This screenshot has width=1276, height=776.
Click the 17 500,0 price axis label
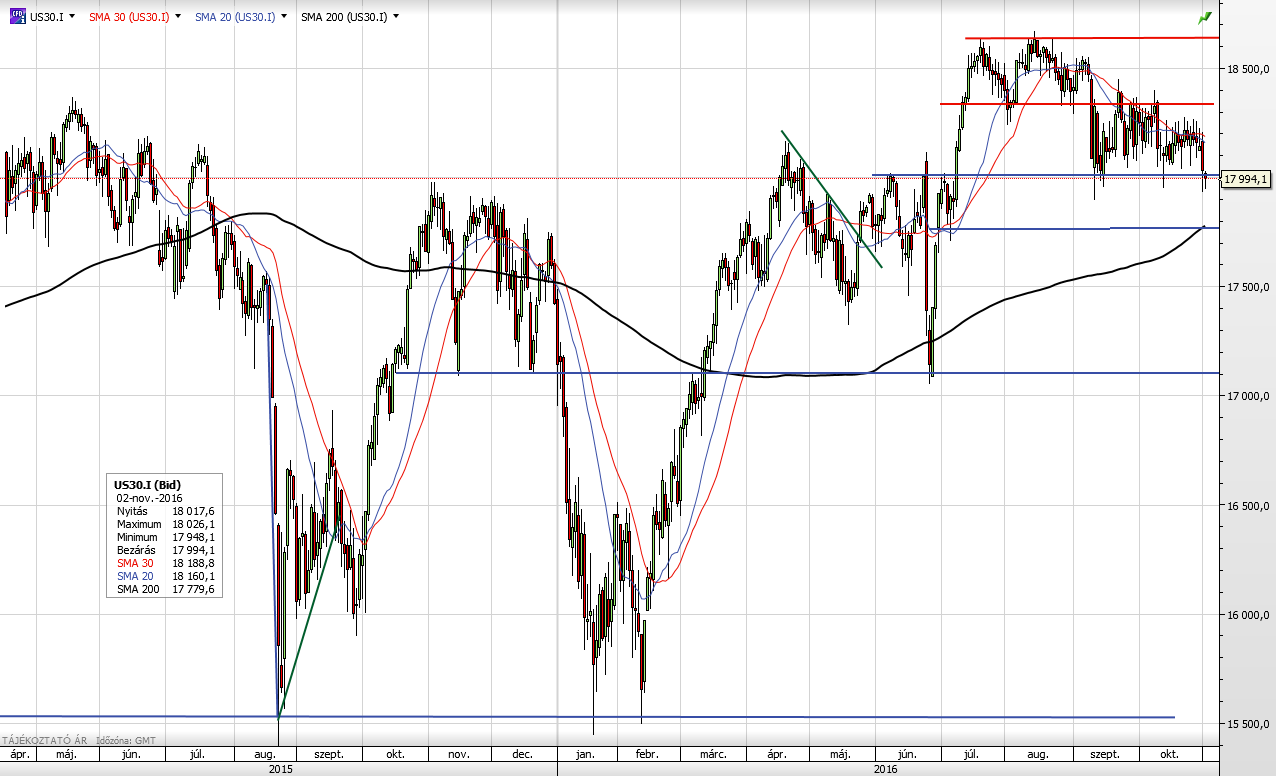(x=1248, y=287)
